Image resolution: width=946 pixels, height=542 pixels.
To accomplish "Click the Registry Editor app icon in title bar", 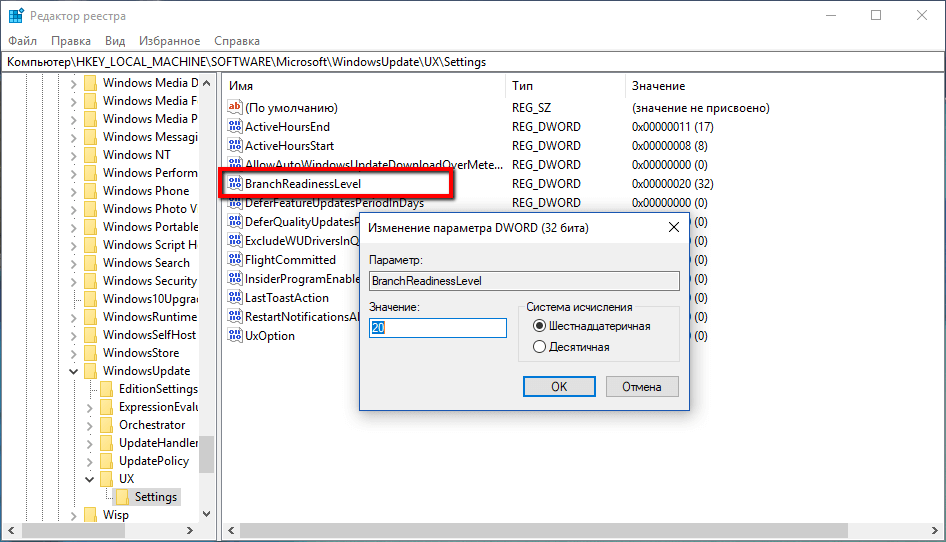I will tap(16, 16).
